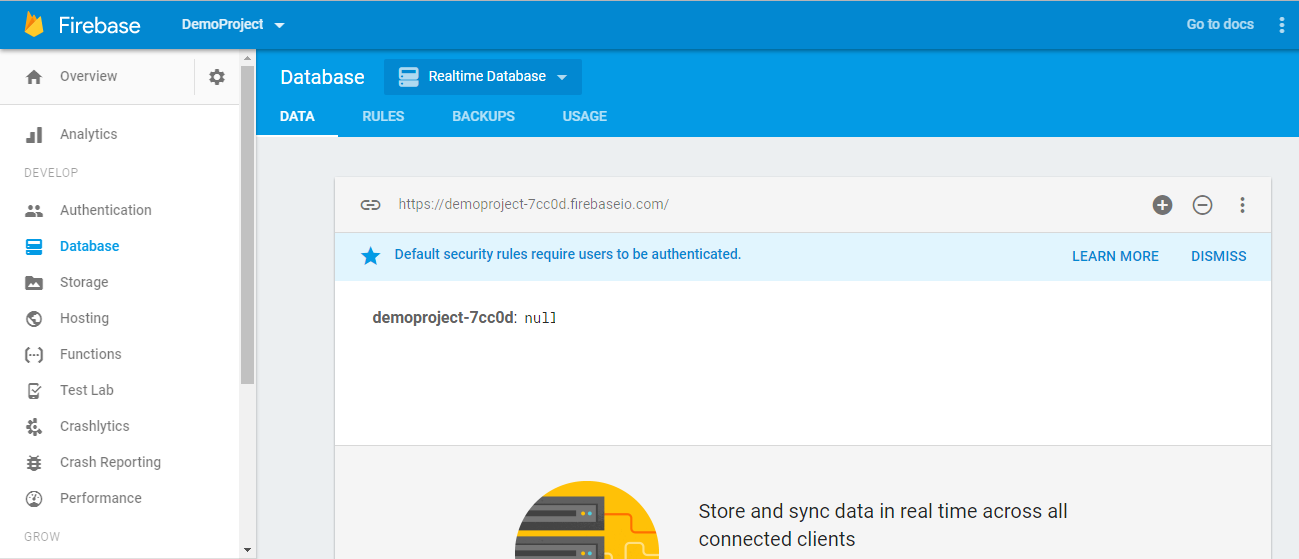Click the Authentication people icon
This screenshot has width=1299, height=559.
[34, 210]
